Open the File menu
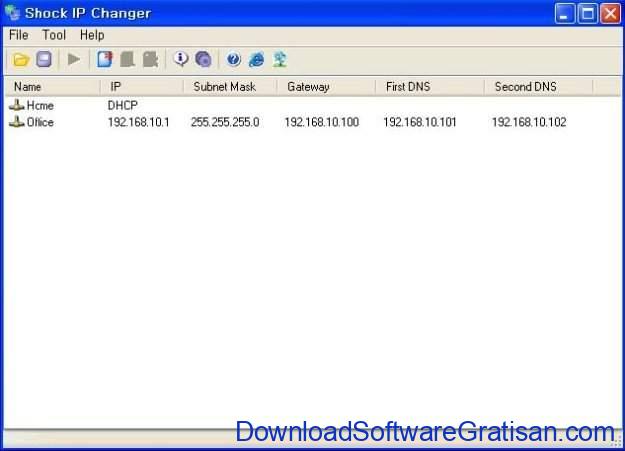Screen dimensions: 625x451 [18, 35]
